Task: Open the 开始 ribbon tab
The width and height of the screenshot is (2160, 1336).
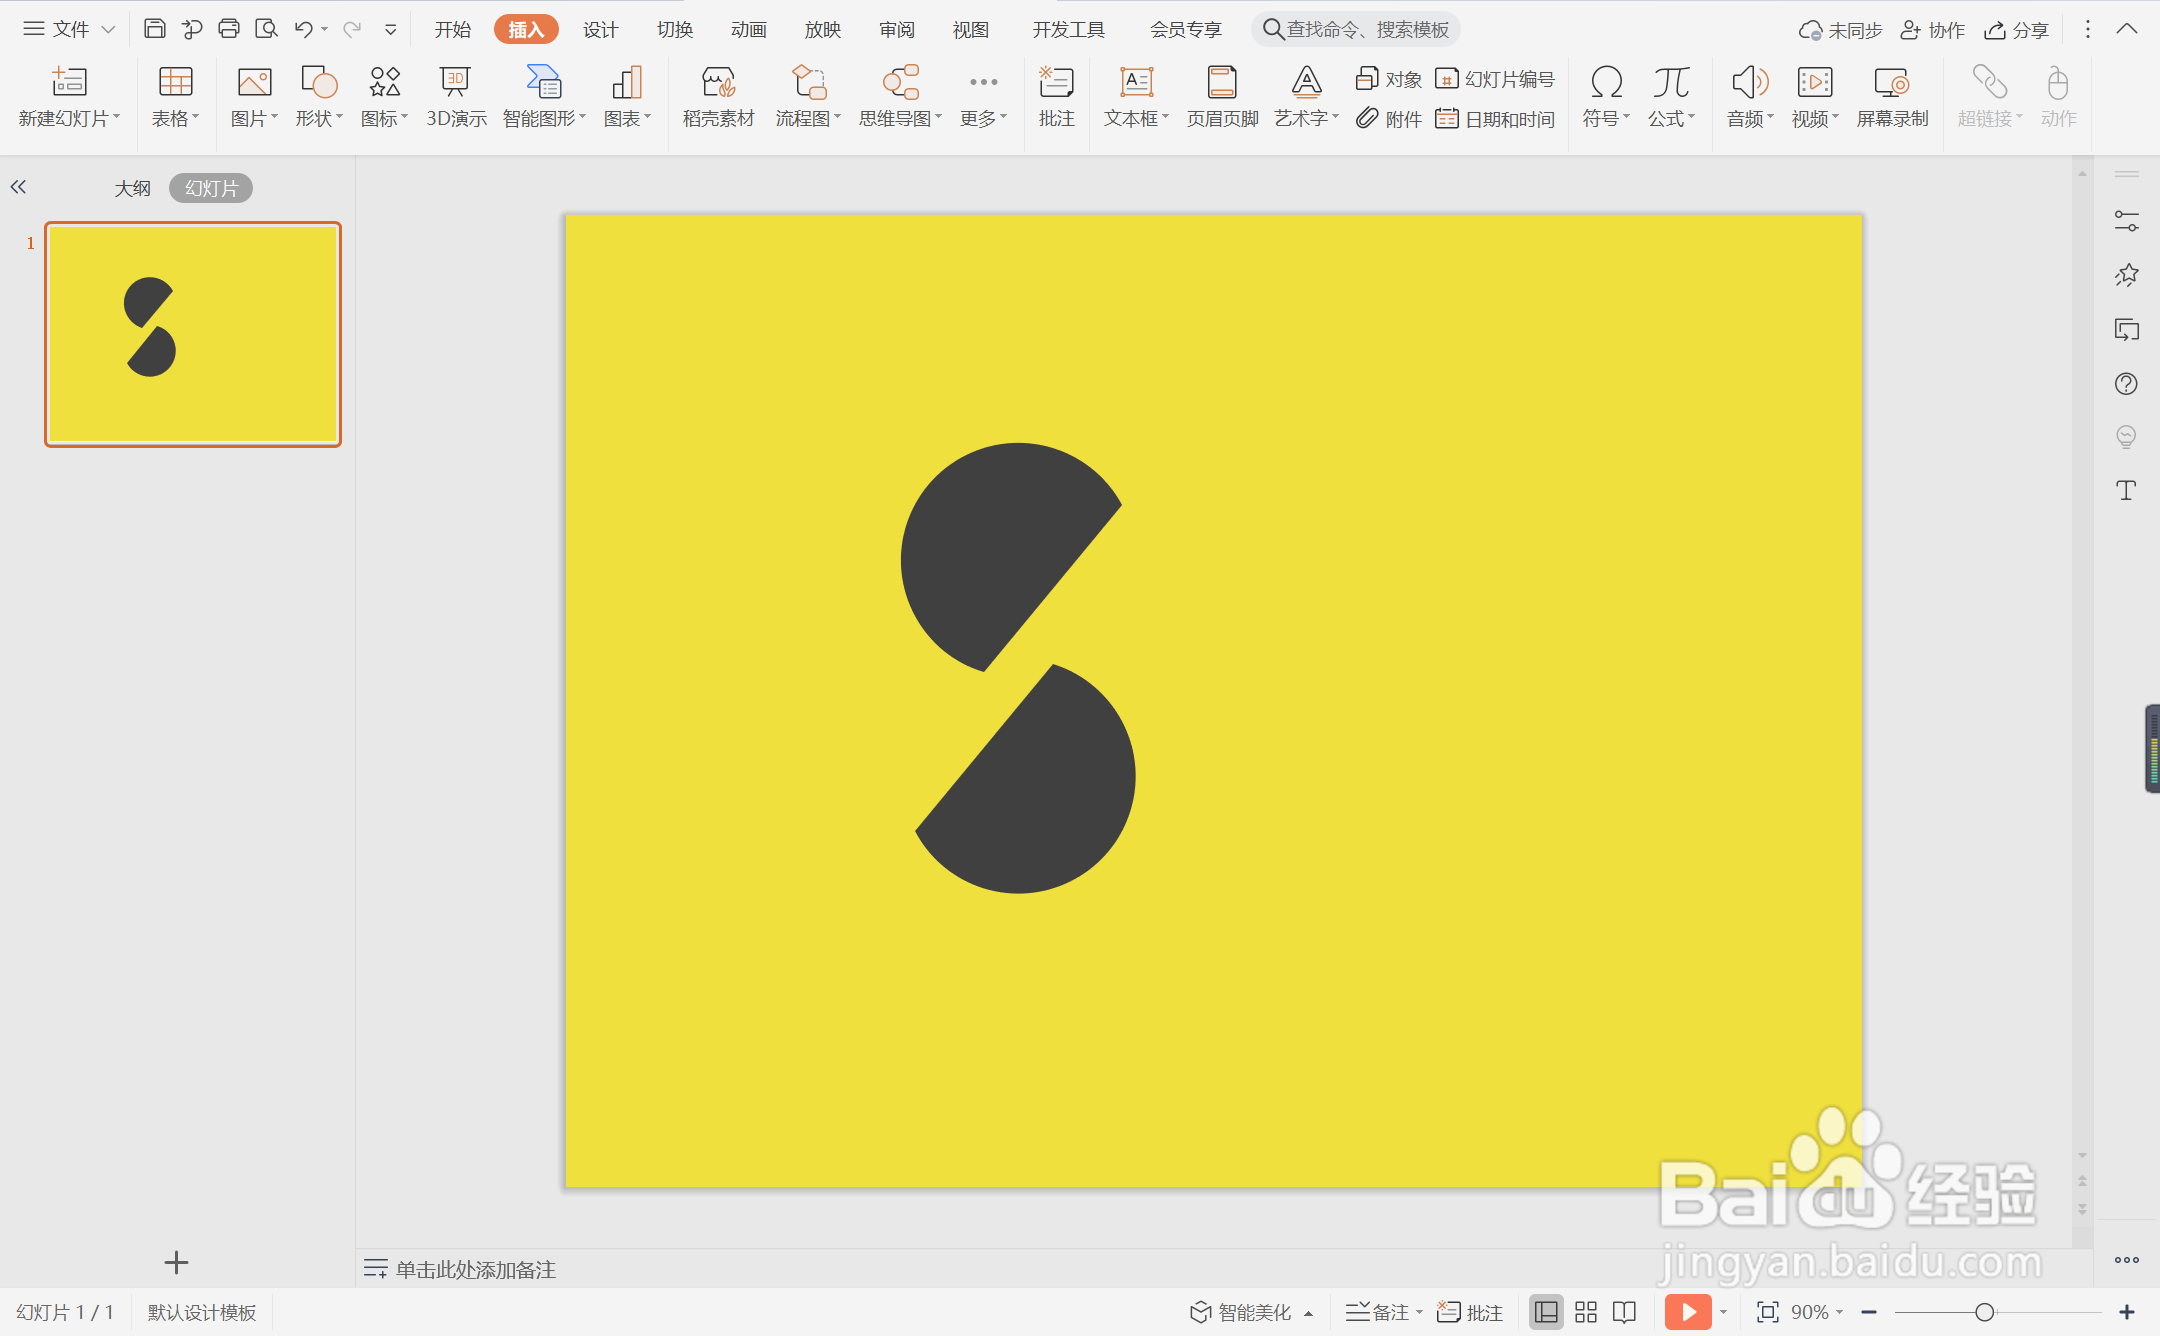Action: (453, 30)
